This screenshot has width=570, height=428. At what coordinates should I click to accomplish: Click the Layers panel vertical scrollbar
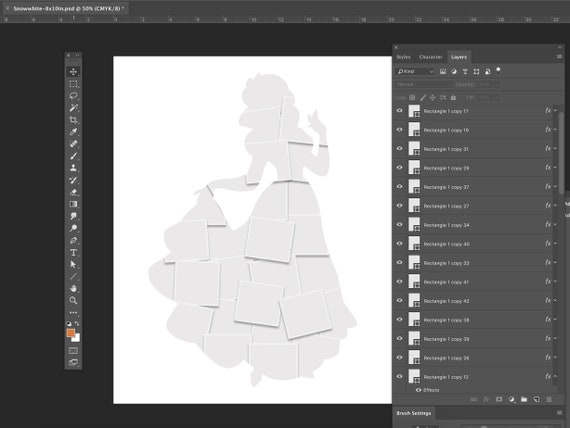pos(561,153)
